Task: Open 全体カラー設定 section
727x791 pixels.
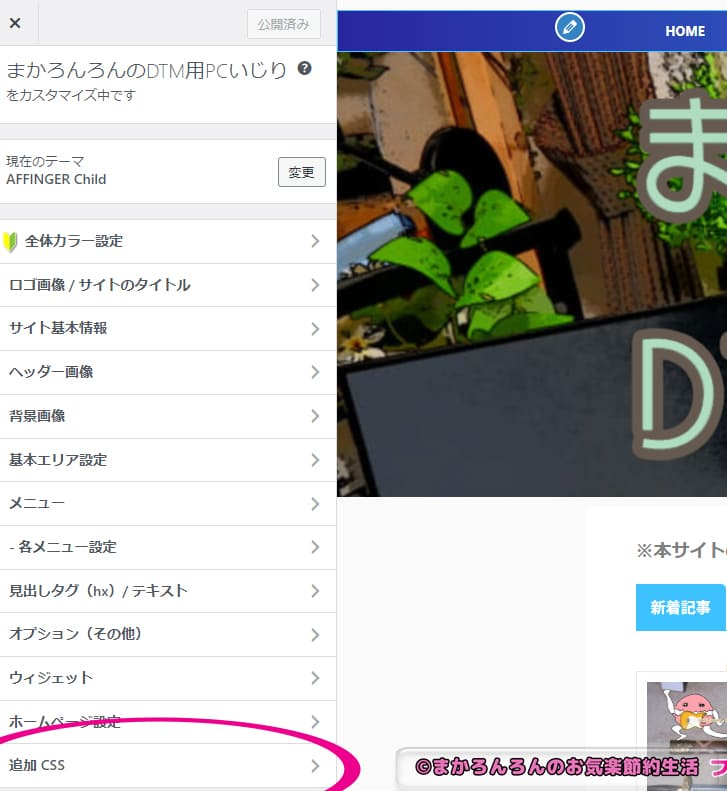Action: tap(168, 241)
